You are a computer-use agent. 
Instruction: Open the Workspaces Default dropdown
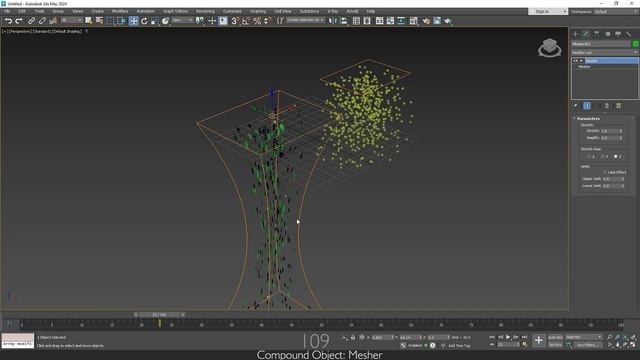(x=616, y=11)
